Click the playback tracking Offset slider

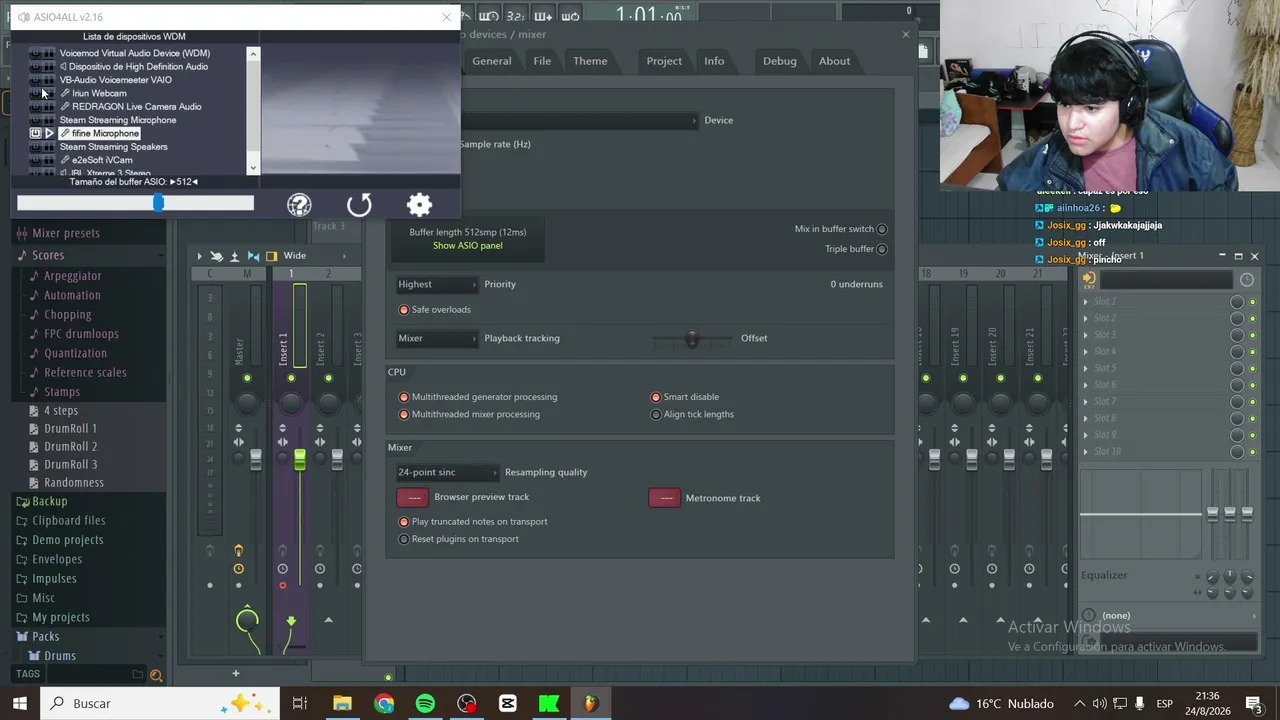coord(692,339)
